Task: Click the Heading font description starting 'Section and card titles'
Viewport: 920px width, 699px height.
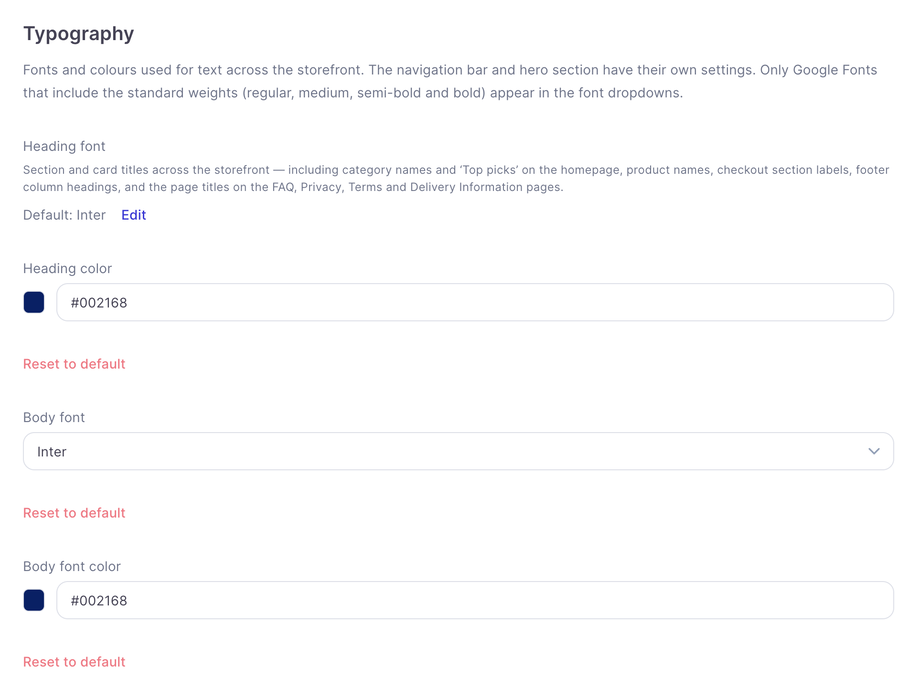Action: pyautogui.click(x=456, y=178)
